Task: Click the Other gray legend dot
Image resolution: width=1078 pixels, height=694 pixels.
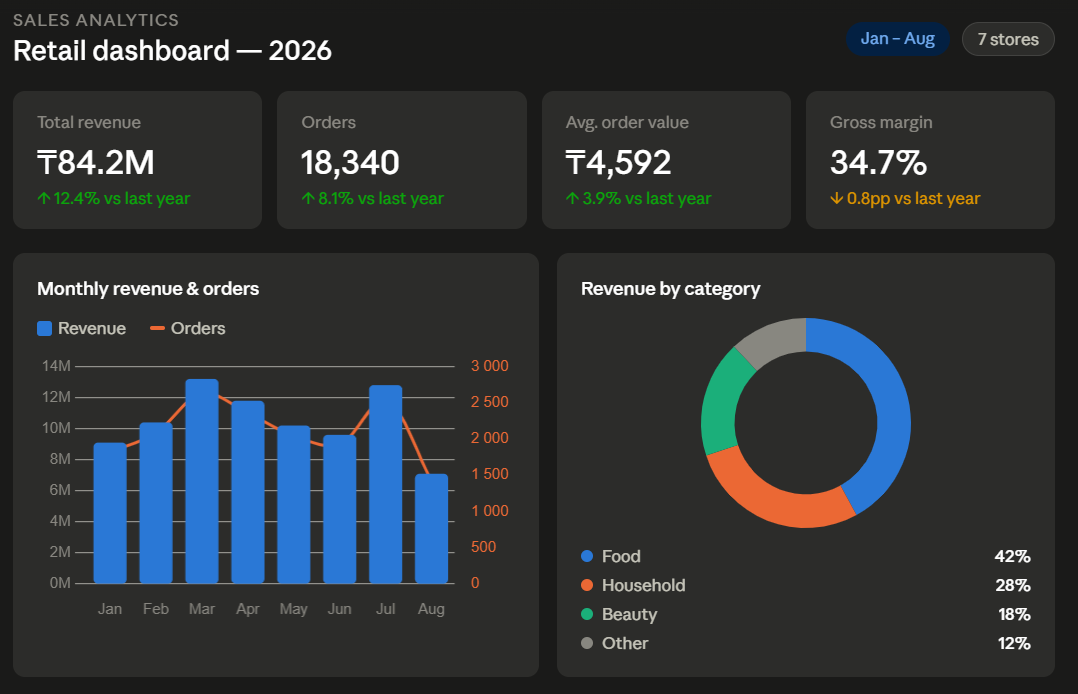Action: coord(587,642)
